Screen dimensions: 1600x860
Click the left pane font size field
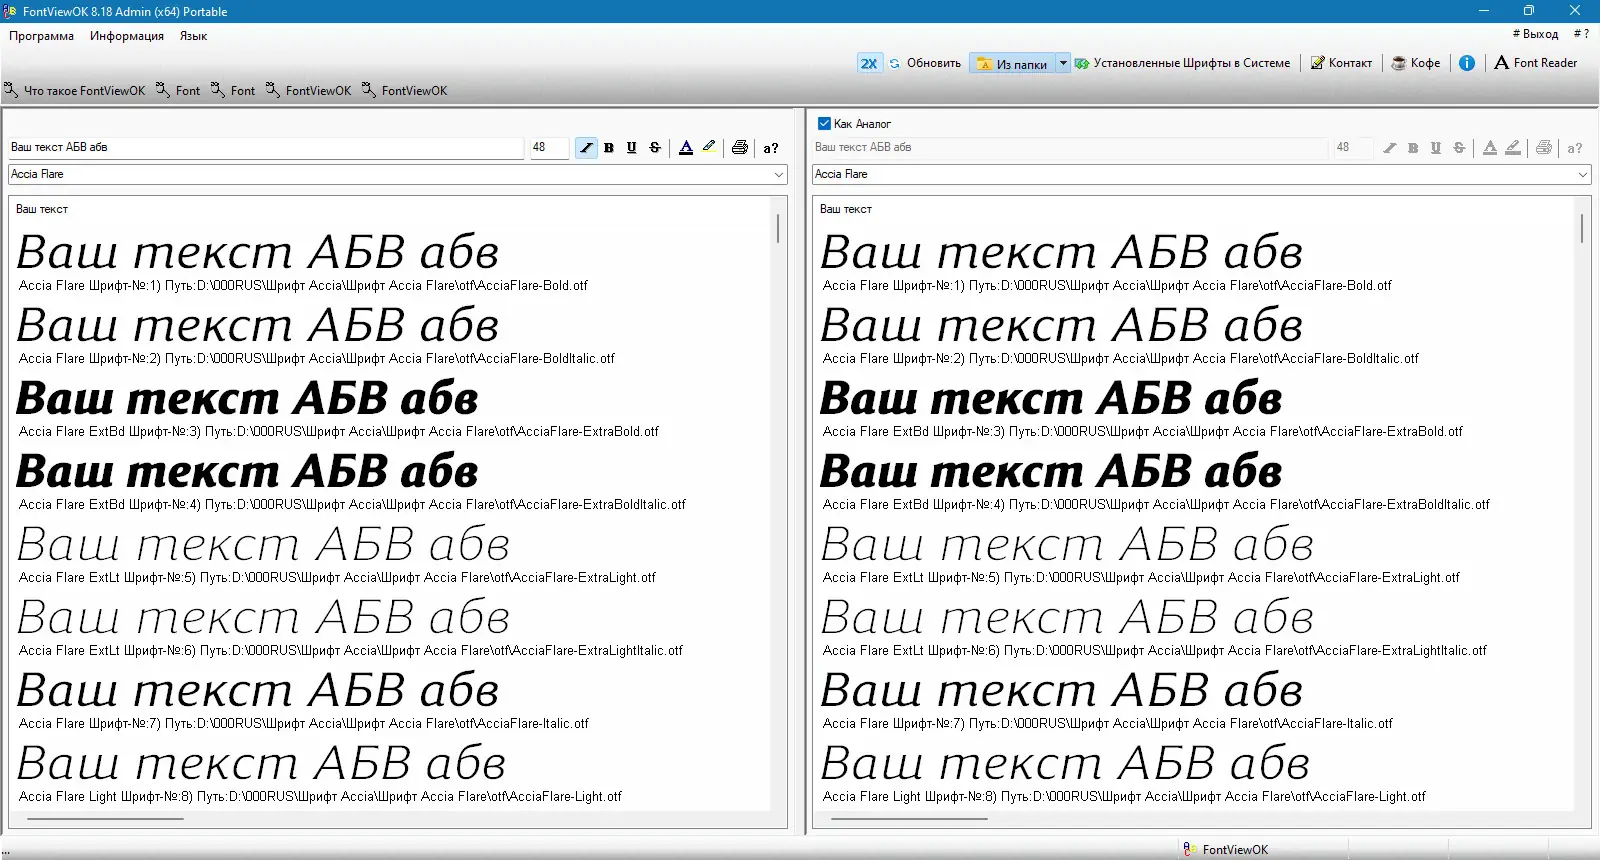pos(549,148)
